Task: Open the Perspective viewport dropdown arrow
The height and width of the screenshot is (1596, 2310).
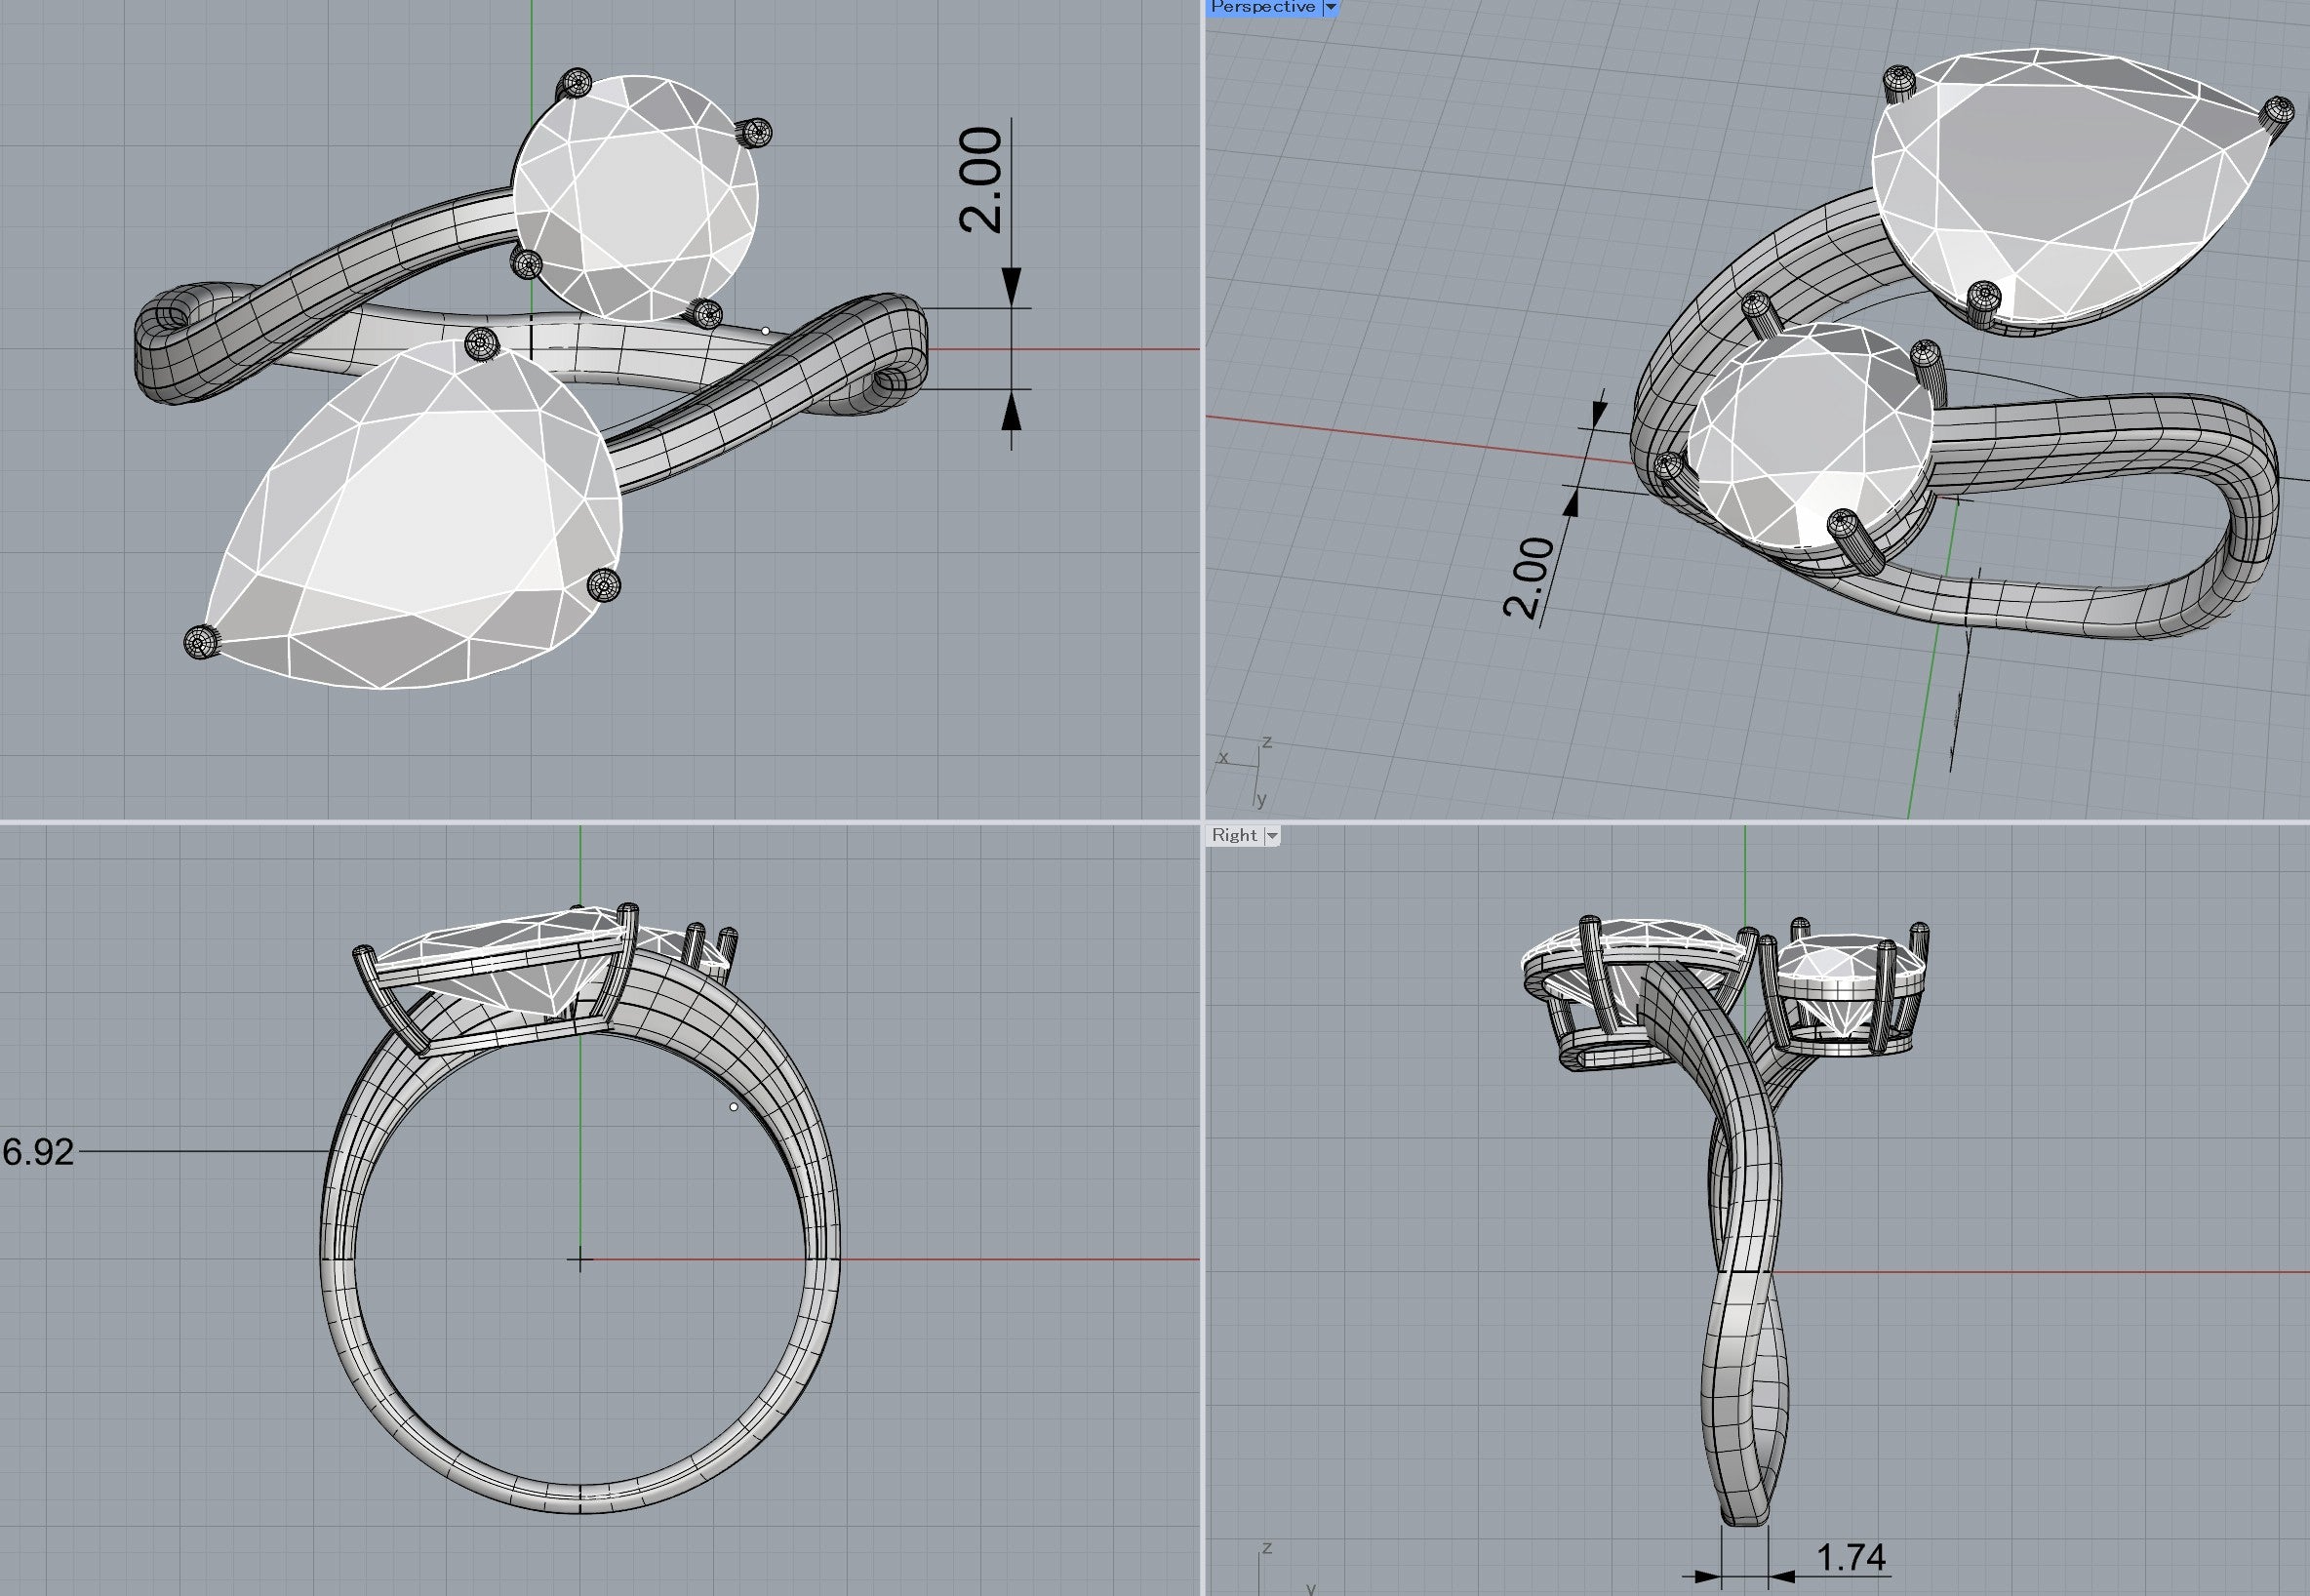Action: pyautogui.click(x=1330, y=7)
